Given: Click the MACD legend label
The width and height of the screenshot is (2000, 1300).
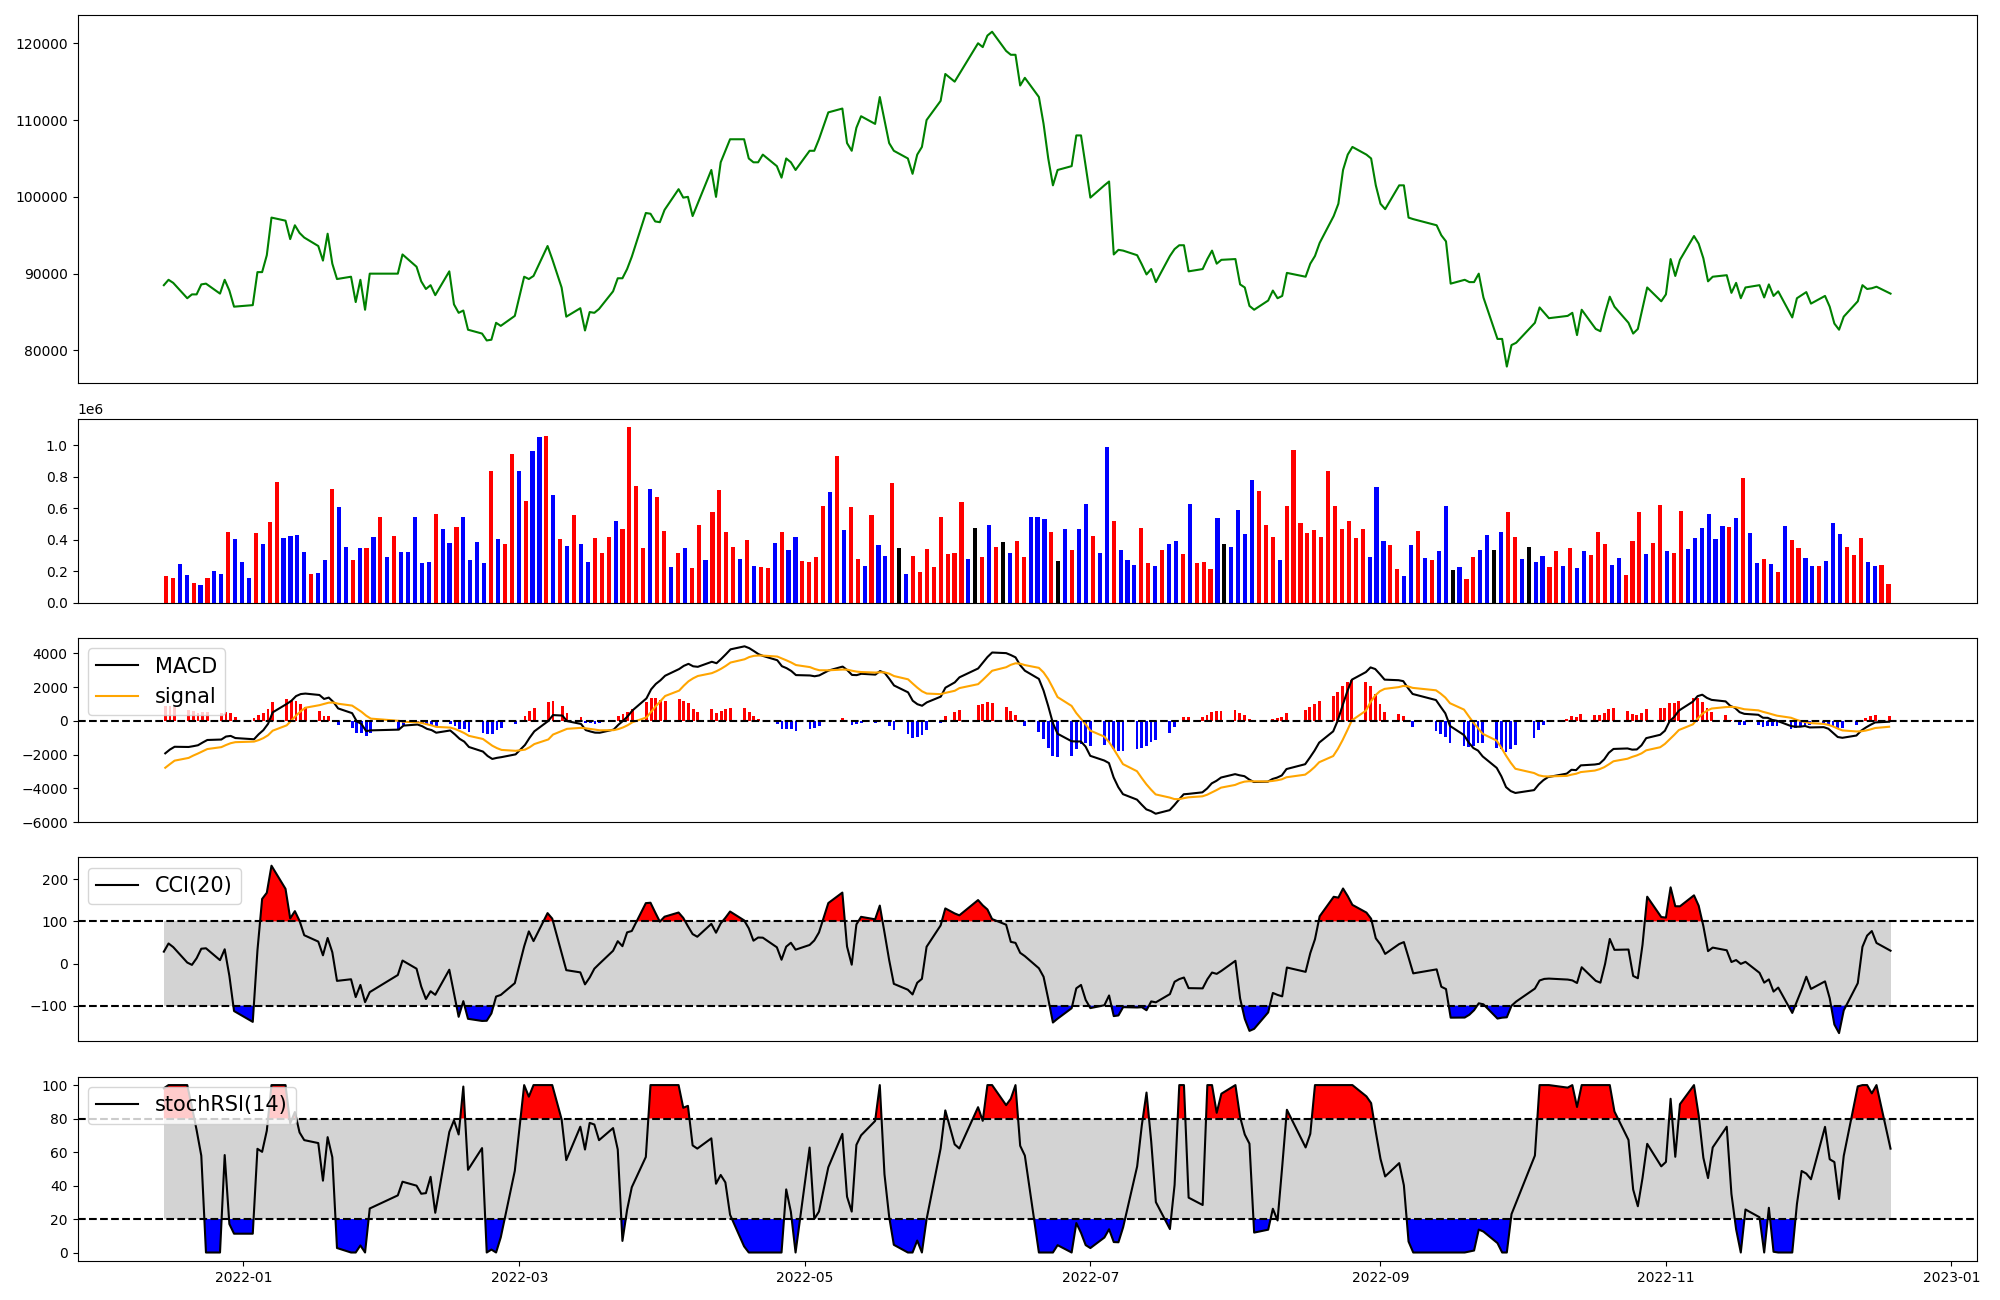Looking at the screenshot, I should click(x=186, y=666).
